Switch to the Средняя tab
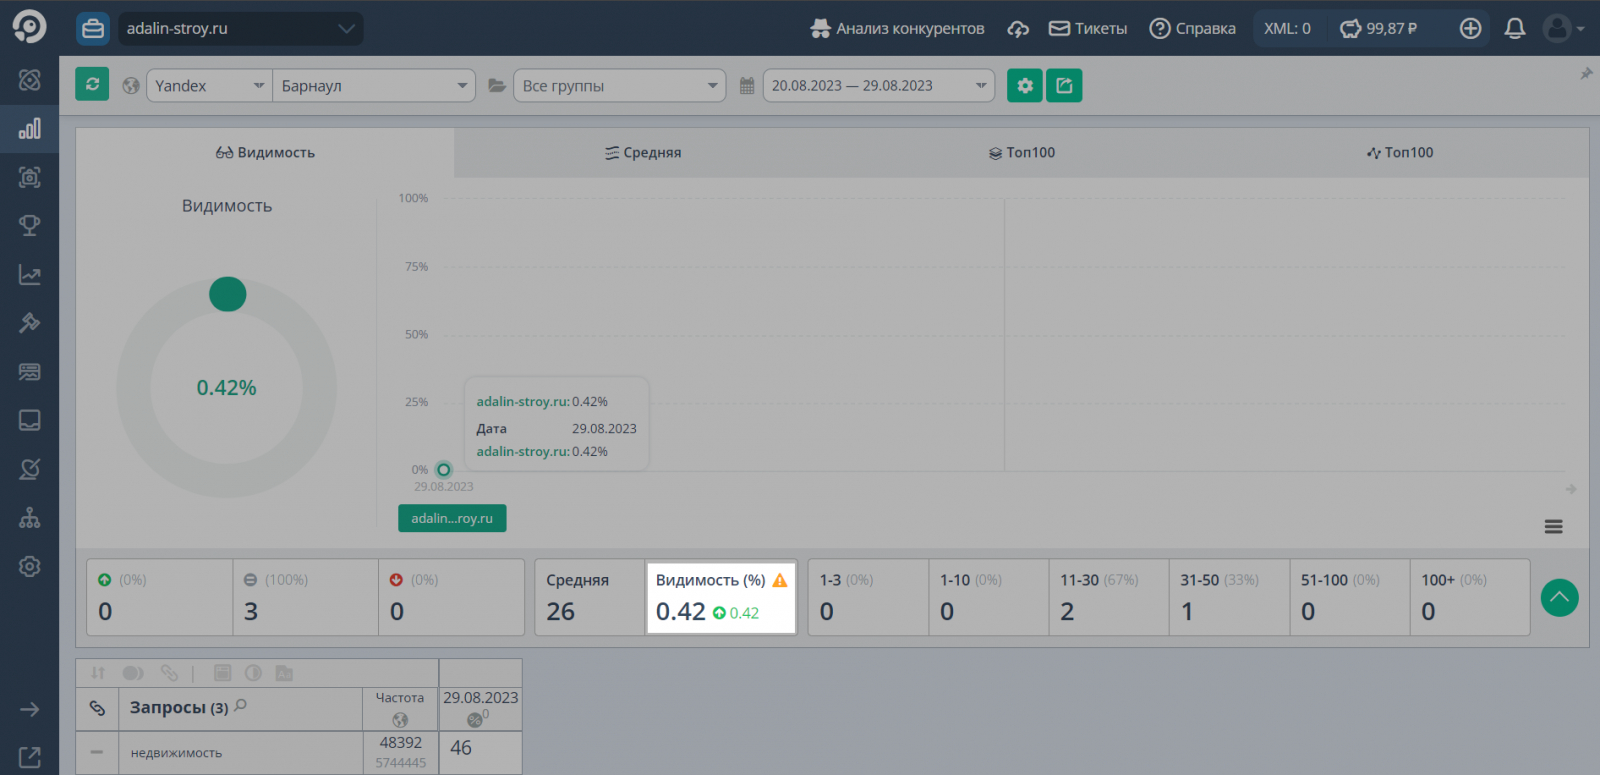The width and height of the screenshot is (1600, 775). pyautogui.click(x=643, y=153)
